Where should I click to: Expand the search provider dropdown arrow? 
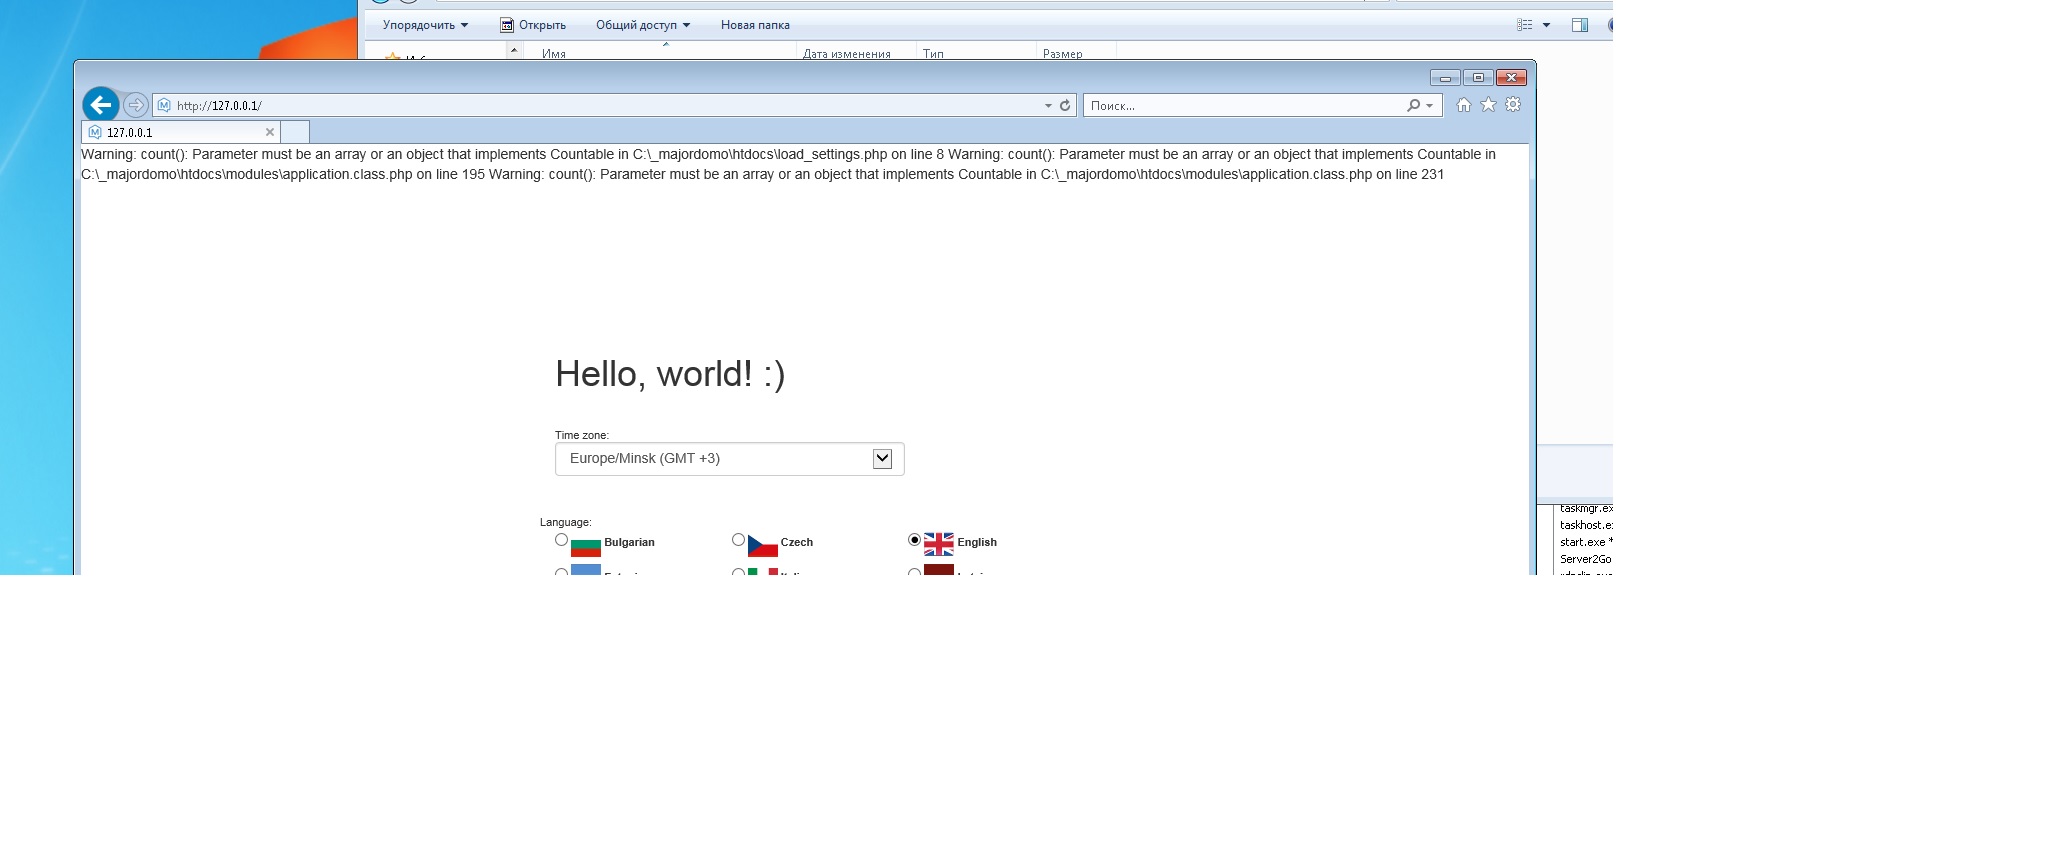tap(1430, 105)
